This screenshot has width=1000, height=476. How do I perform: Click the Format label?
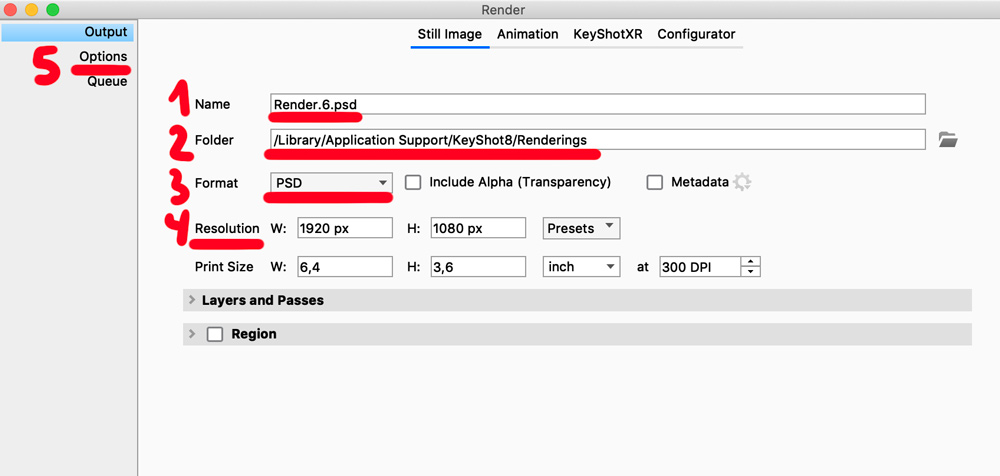point(217,183)
